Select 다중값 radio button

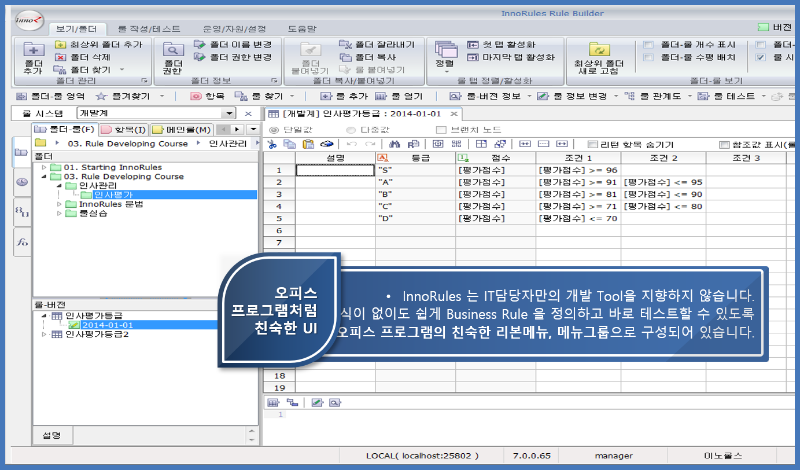tap(351, 130)
